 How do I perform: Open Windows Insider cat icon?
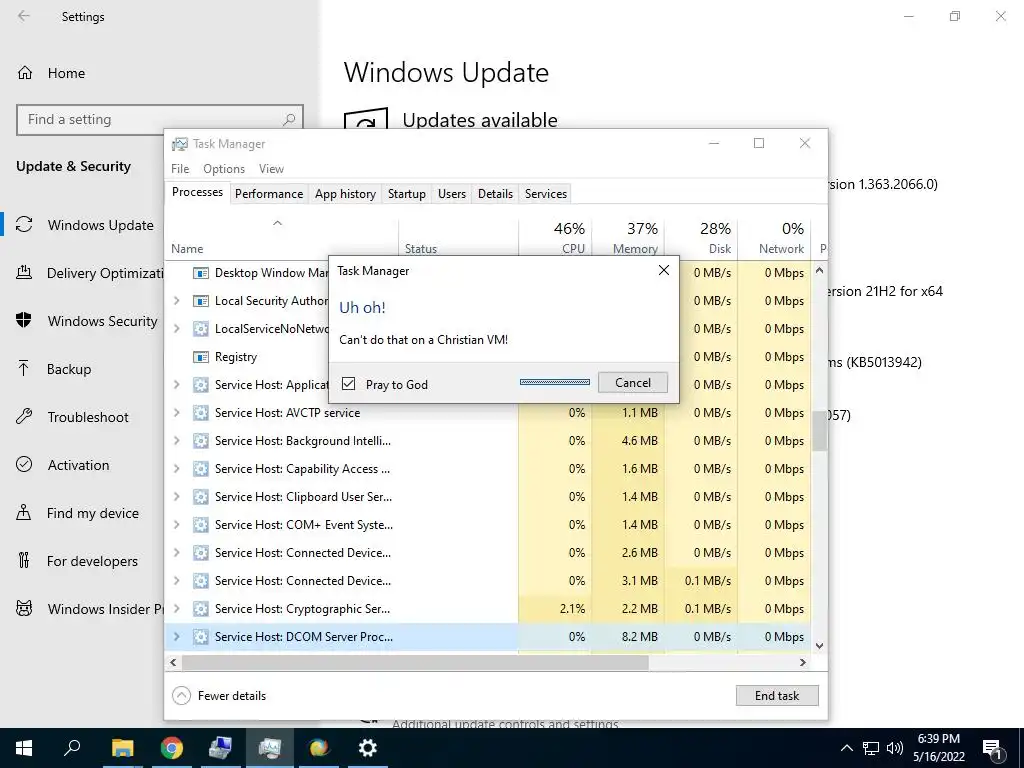(x=24, y=609)
